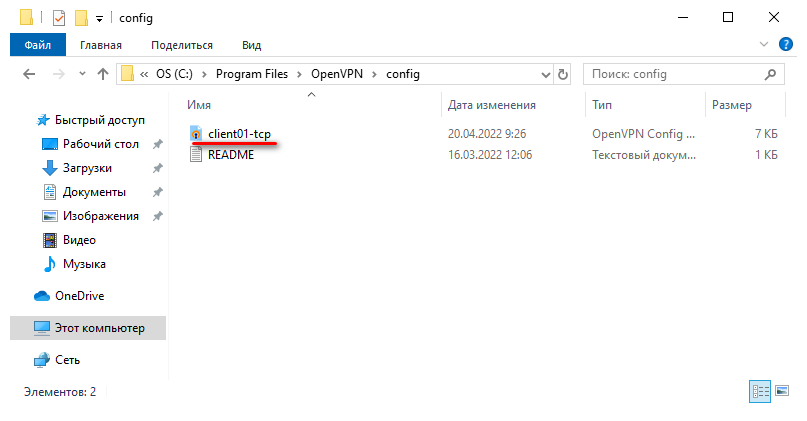The image size is (807, 421).
Task: Click the 1 КБ size cell
Action: pos(766,154)
